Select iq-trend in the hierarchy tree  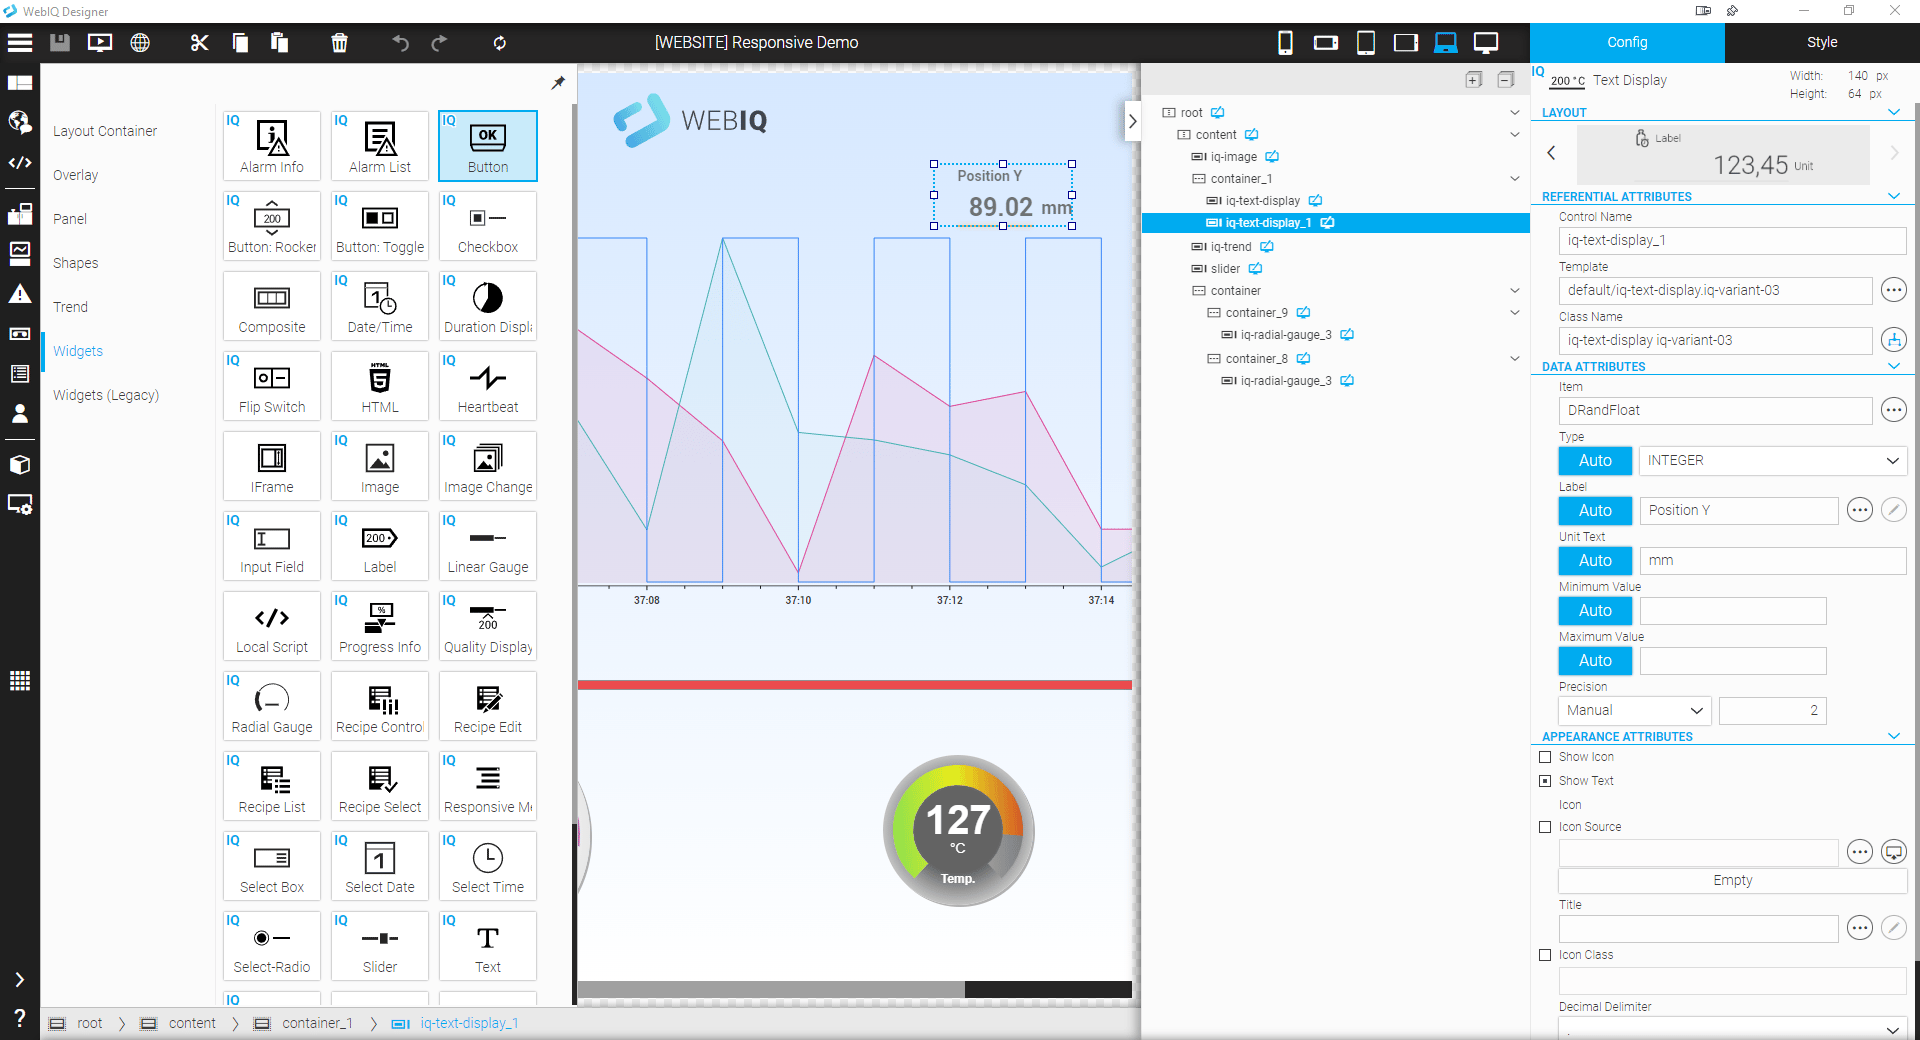1230,246
